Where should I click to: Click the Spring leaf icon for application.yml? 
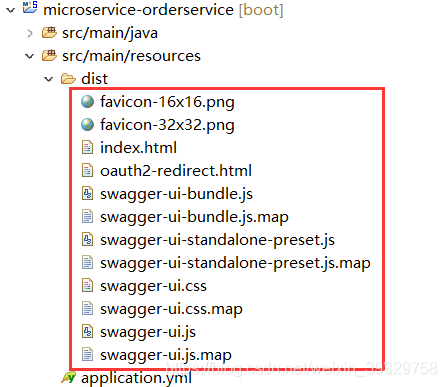[69, 378]
